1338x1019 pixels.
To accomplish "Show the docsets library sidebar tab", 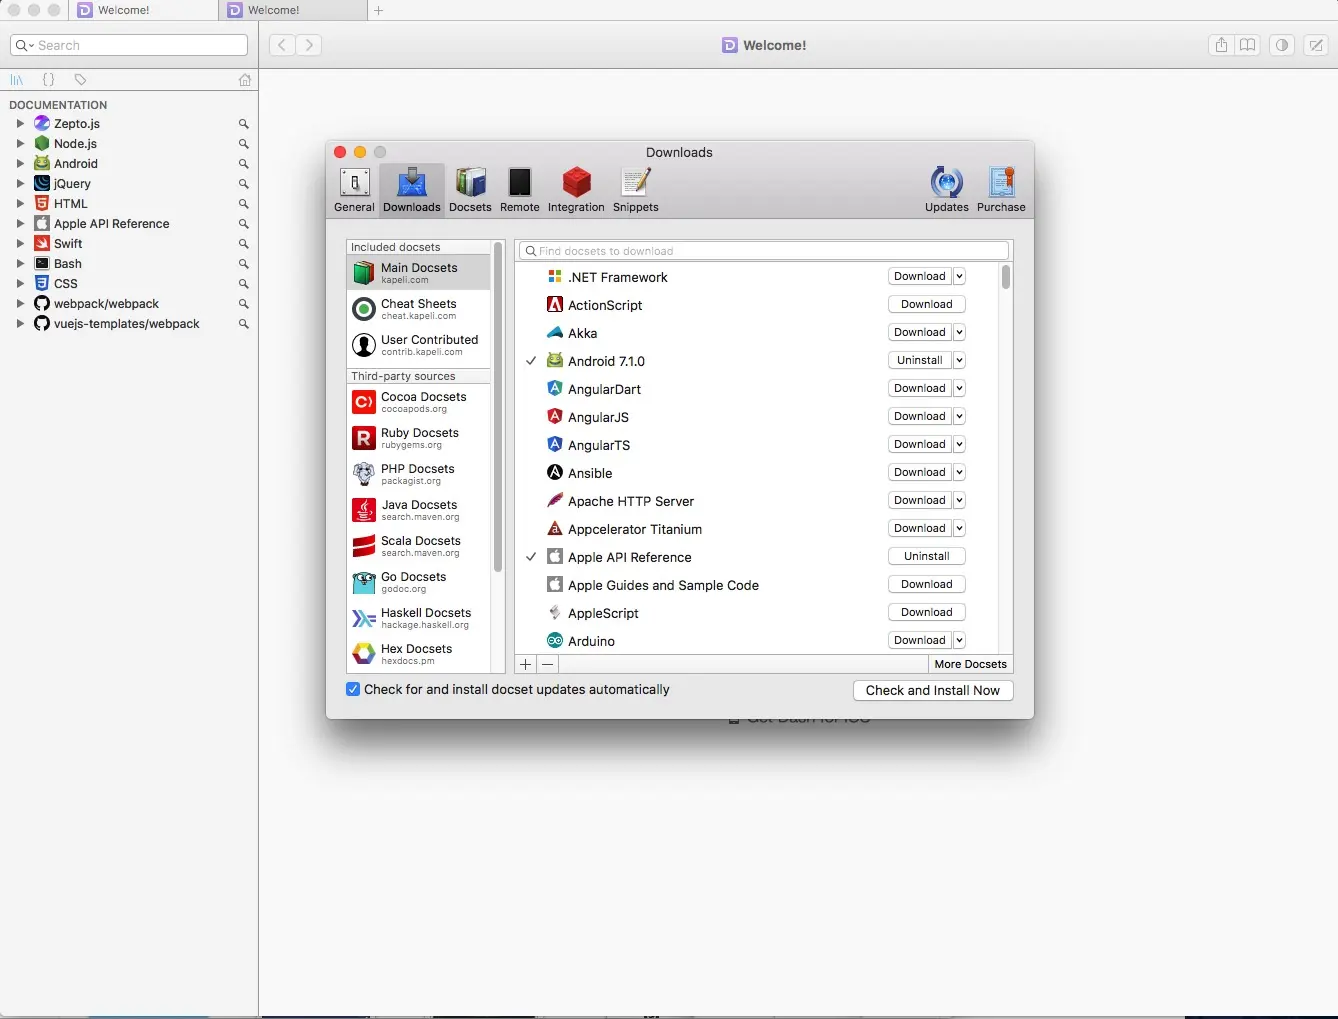I will click(17, 80).
